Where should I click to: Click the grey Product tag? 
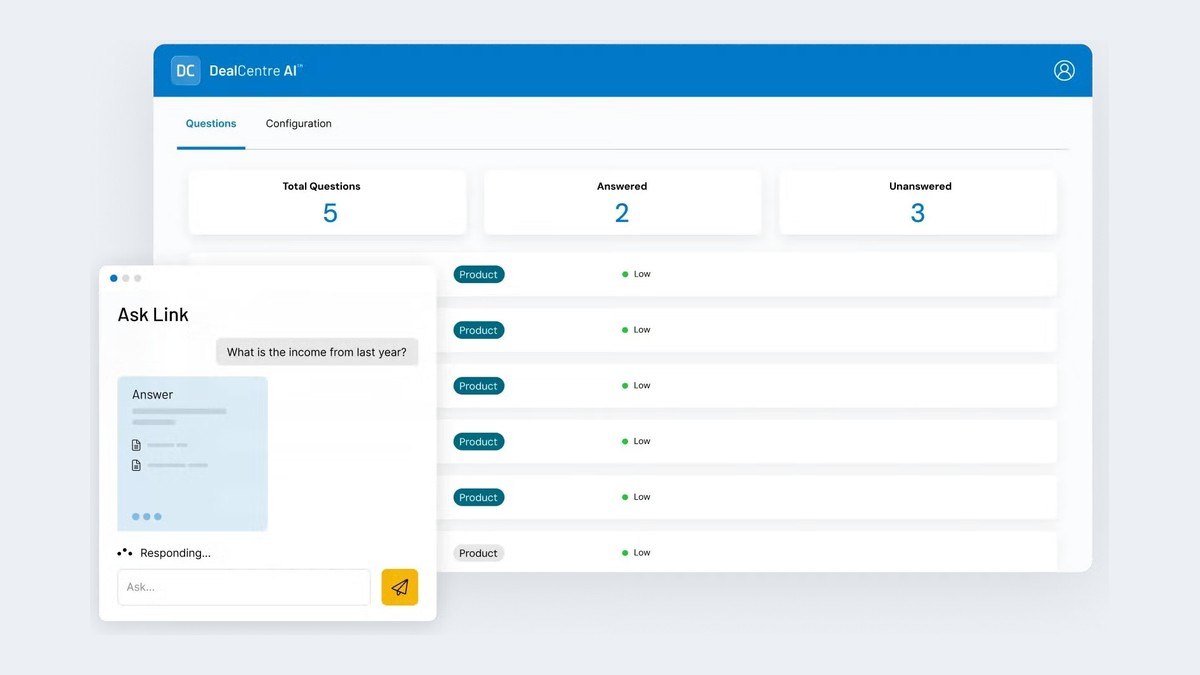click(478, 553)
